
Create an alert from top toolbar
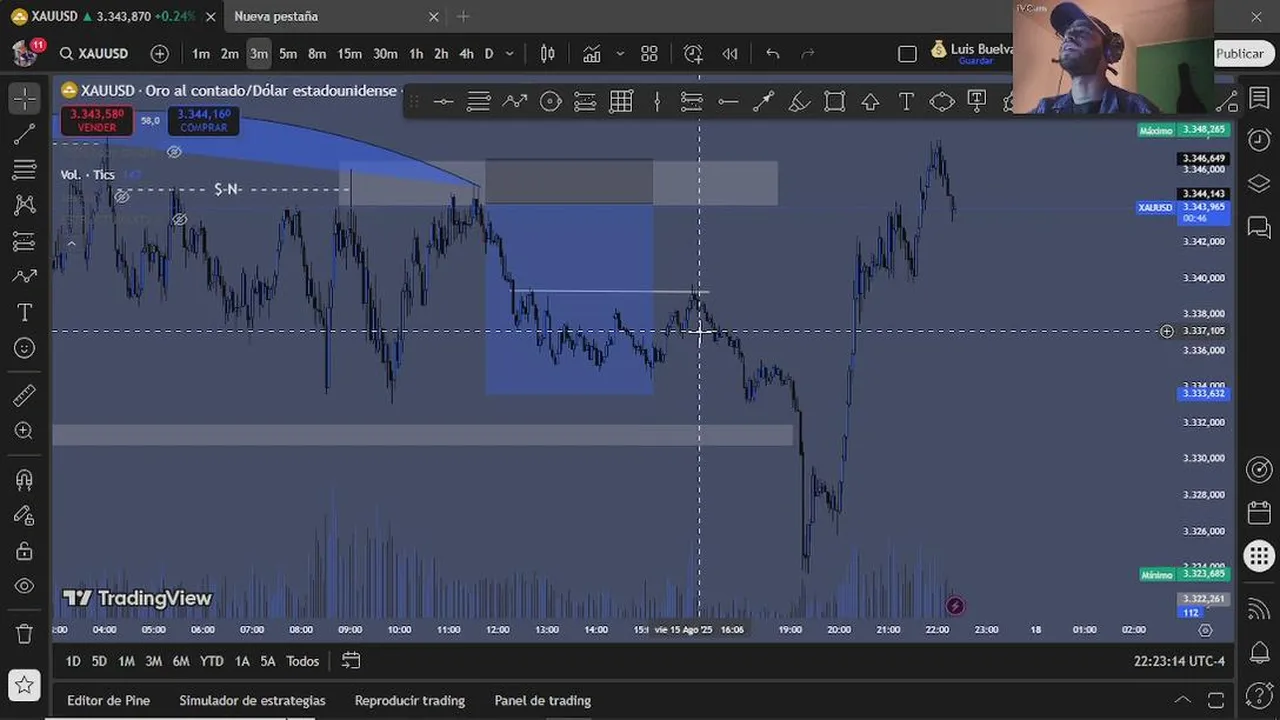click(x=693, y=54)
